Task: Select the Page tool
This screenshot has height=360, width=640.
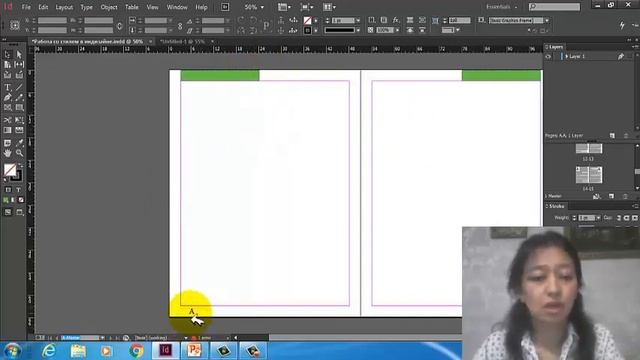Action: tap(8, 64)
